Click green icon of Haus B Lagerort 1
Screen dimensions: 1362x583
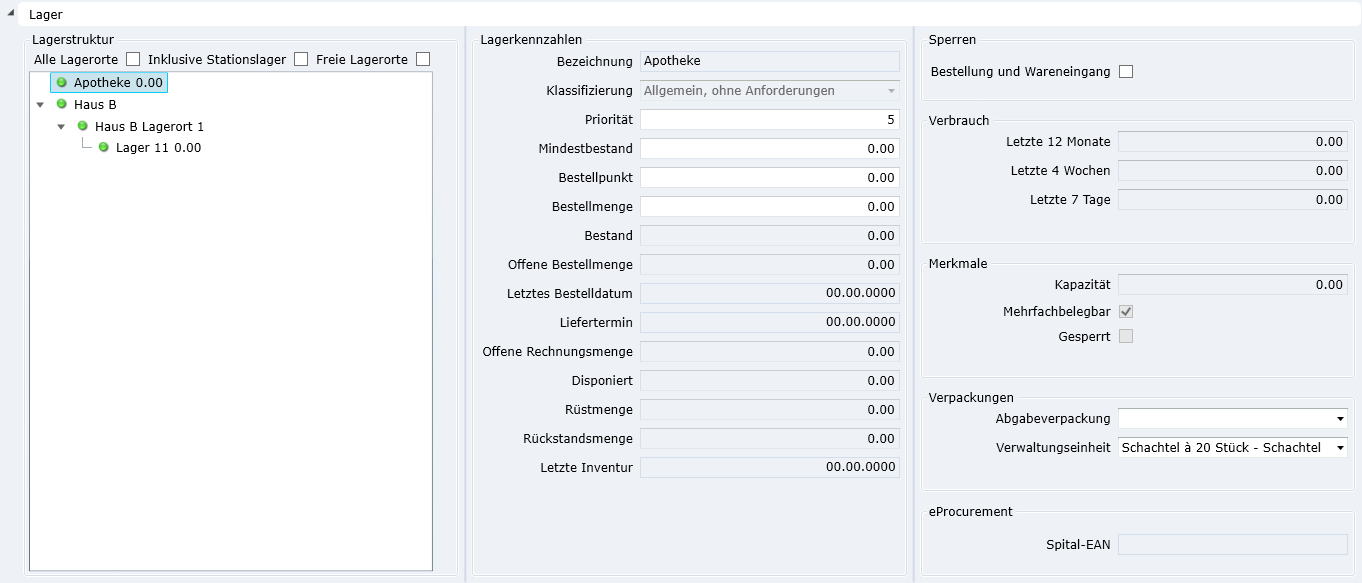click(x=83, y=126)
